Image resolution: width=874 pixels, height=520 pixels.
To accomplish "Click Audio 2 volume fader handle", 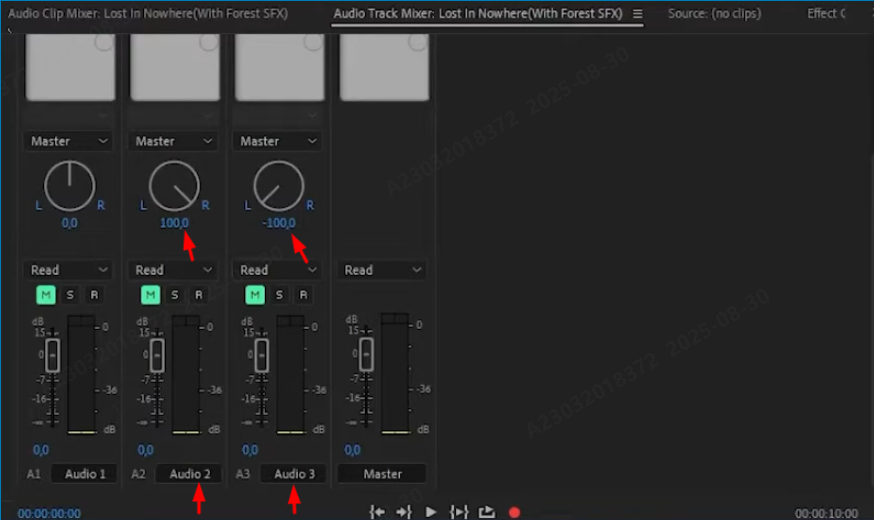I will pyautogui.click(x=157, y=355).
